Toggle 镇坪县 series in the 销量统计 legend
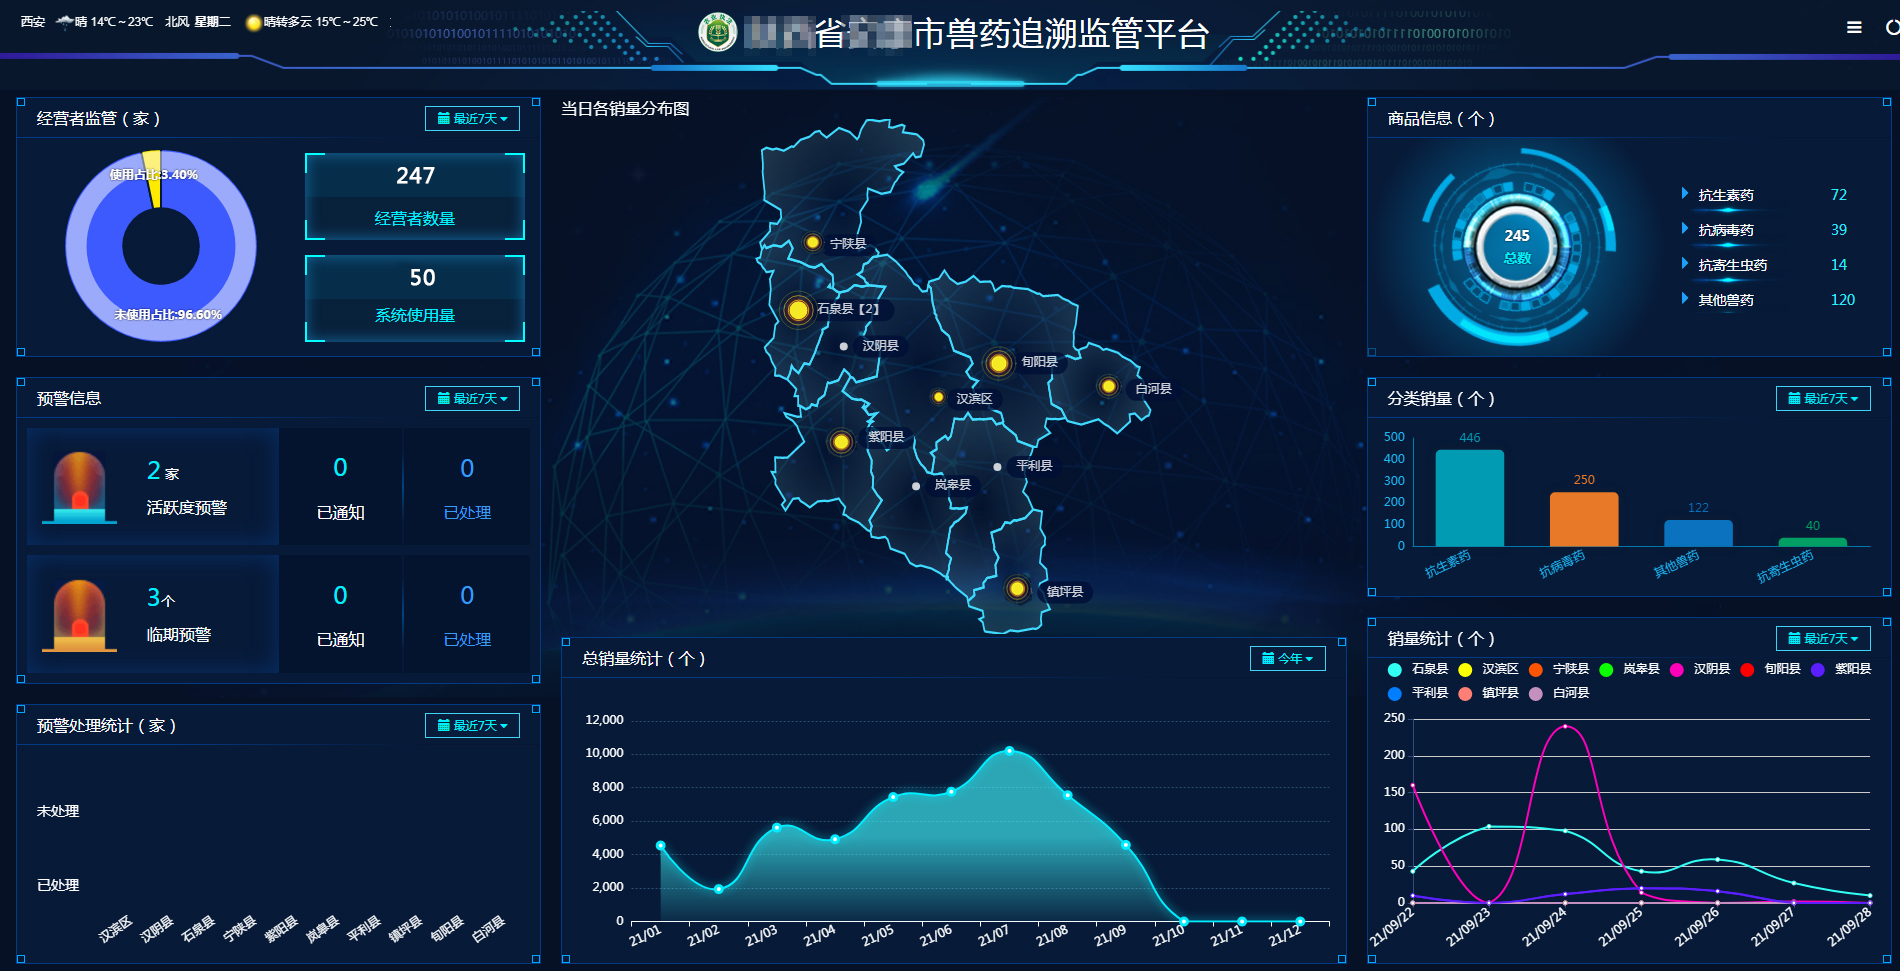 pyautogui.click(x=1489, y=693)
